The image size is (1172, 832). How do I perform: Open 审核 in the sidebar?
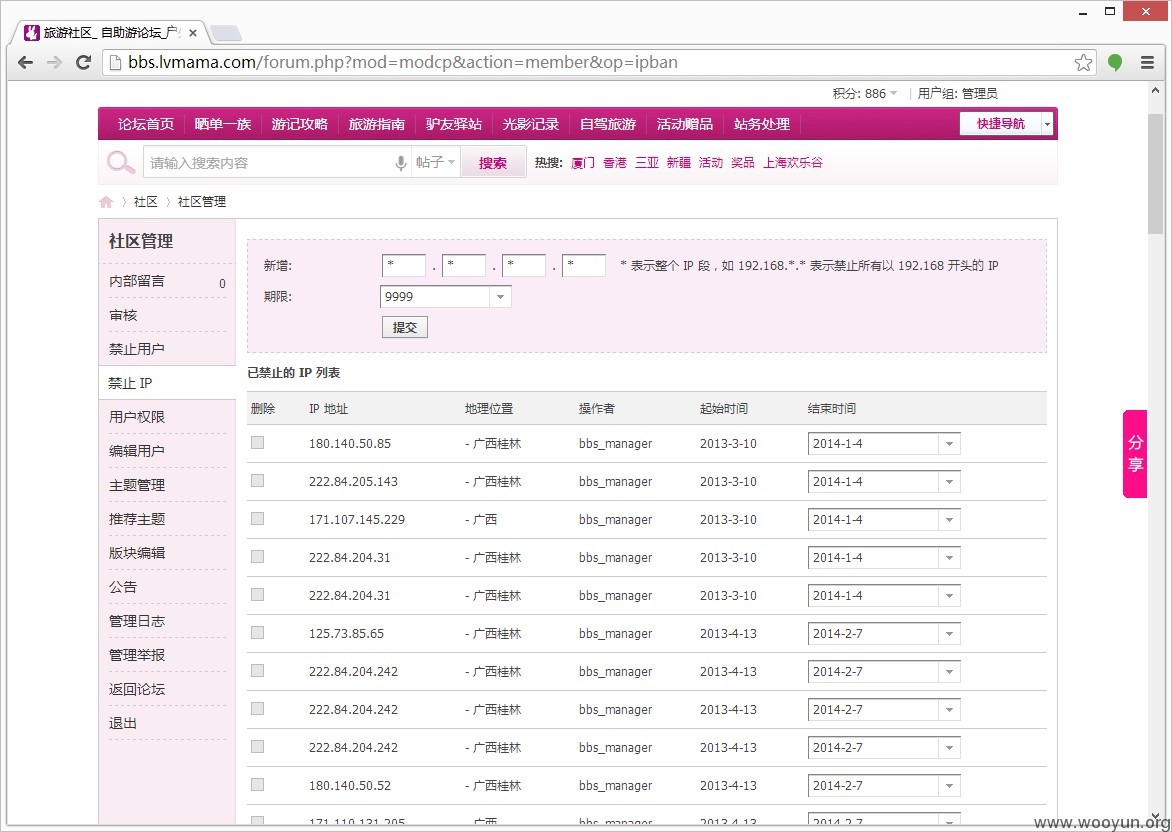coord(123,315)
